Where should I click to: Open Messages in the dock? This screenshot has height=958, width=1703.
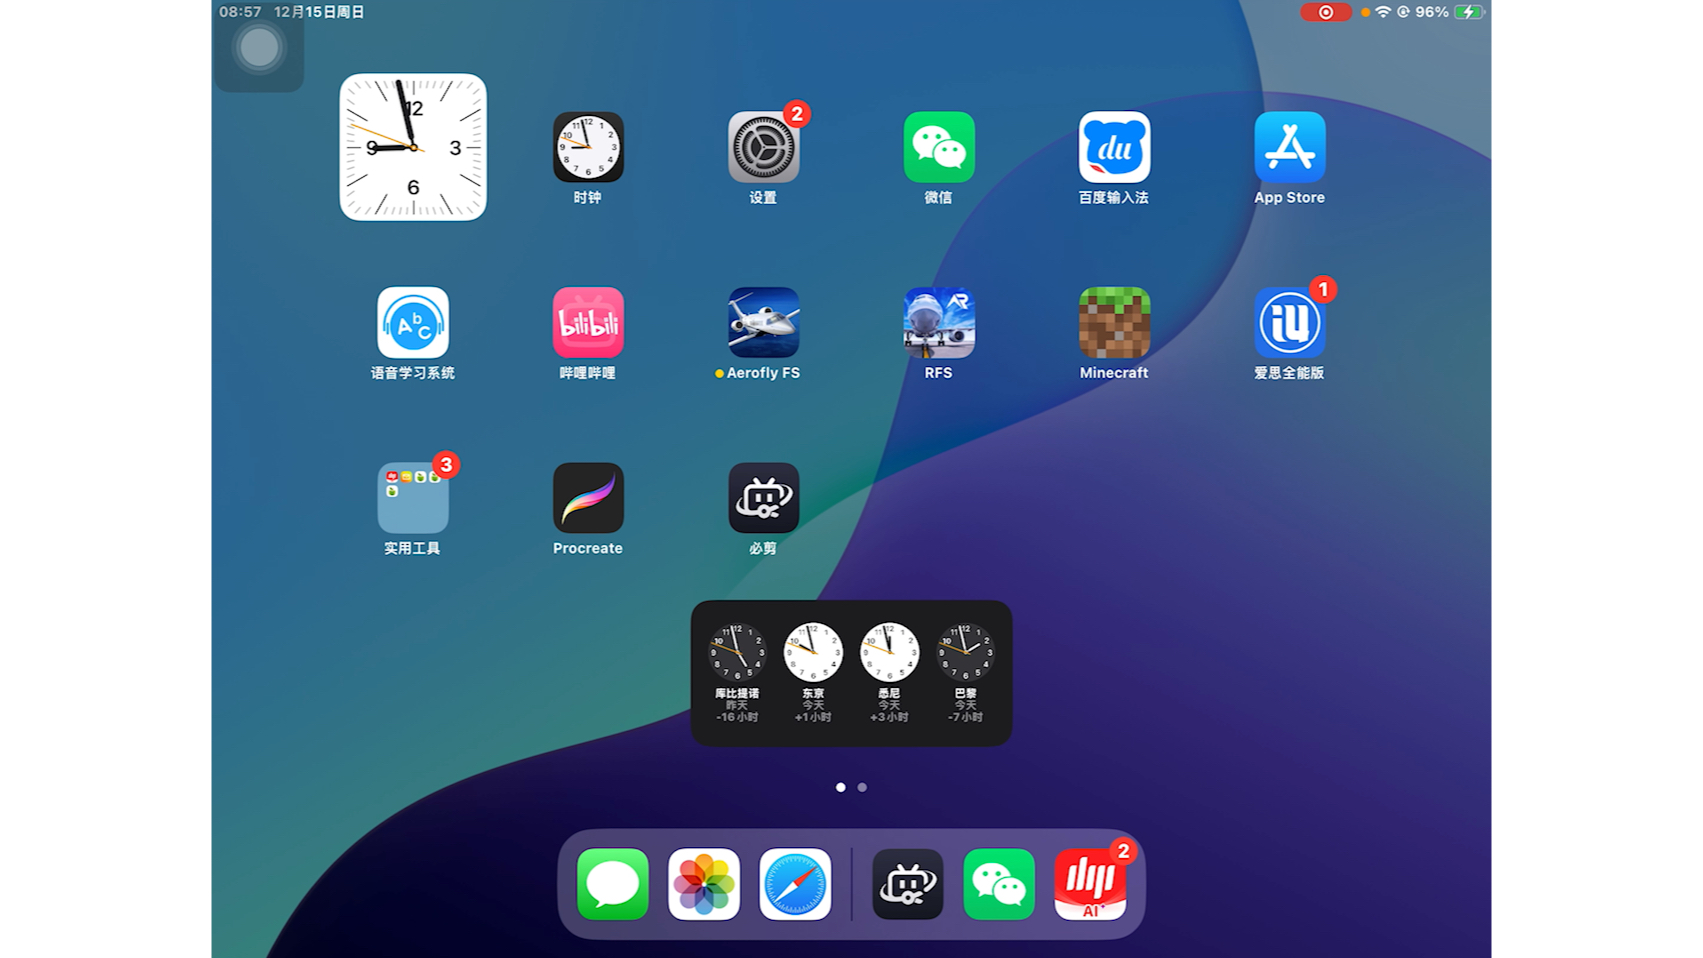[613, 884]
